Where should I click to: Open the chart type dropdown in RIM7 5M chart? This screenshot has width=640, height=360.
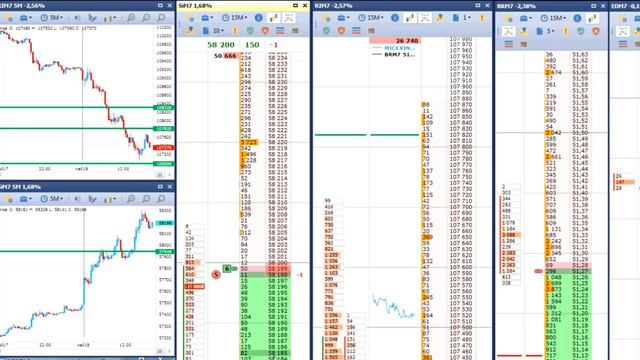coord(110,18)
